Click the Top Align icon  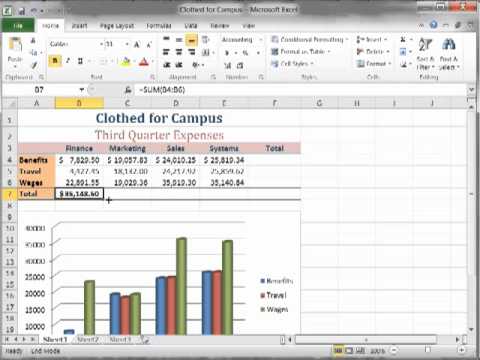166,40
